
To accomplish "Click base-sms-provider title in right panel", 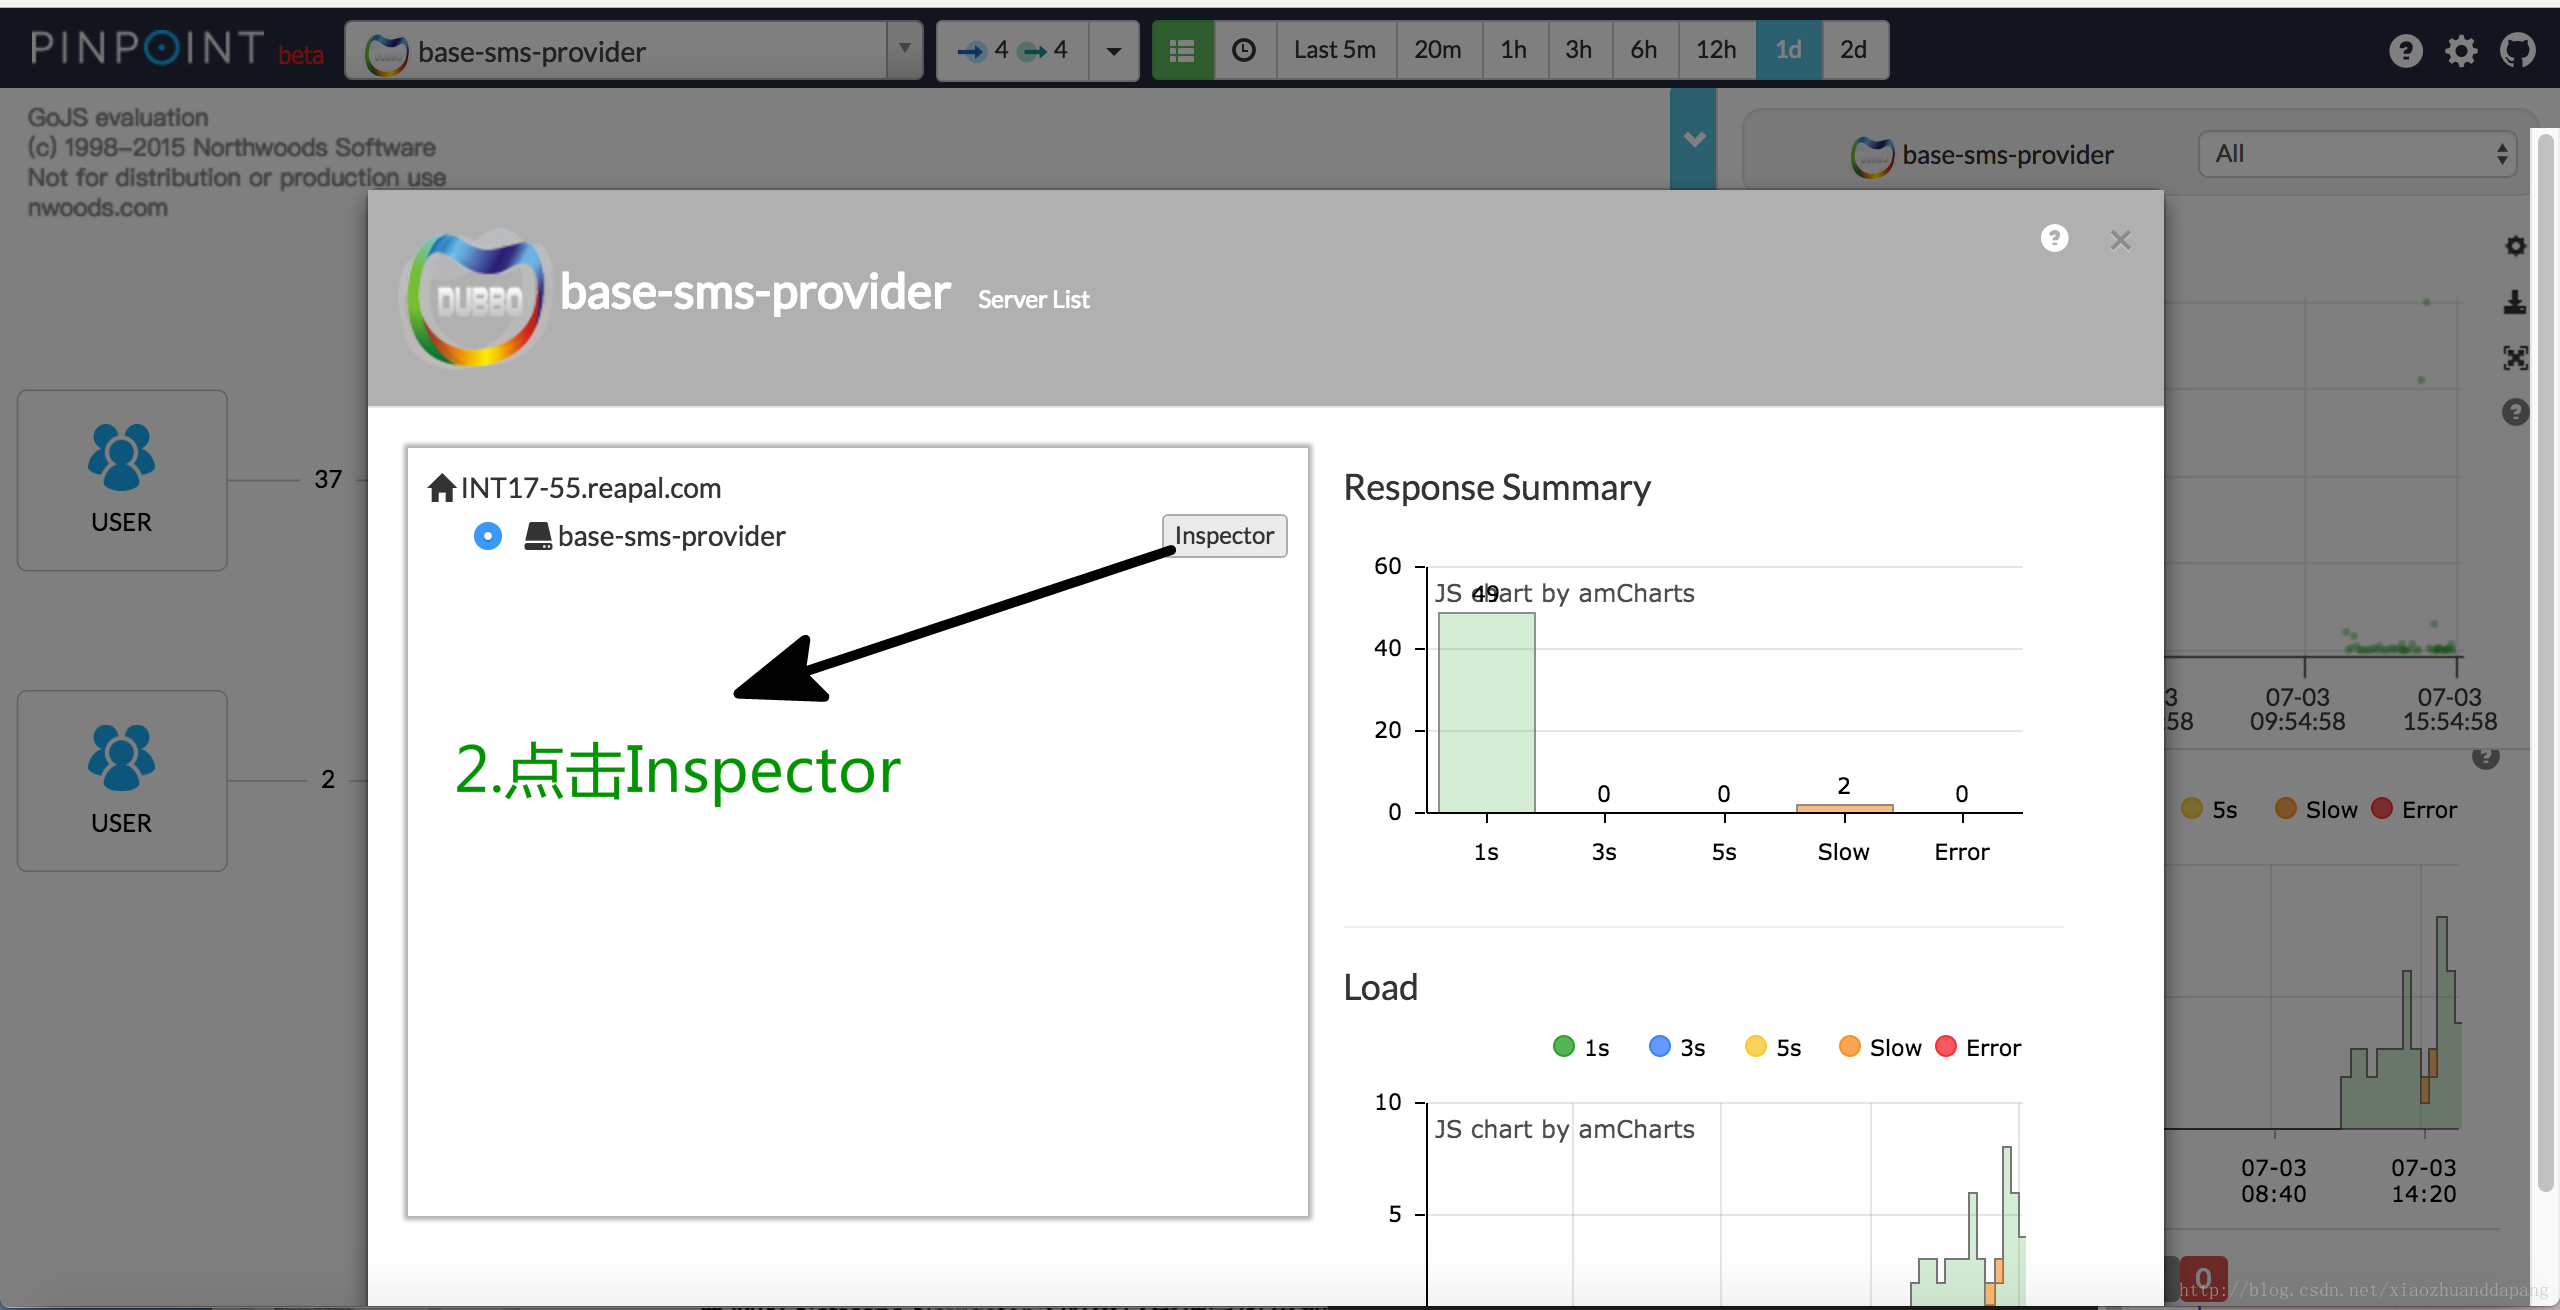I will 2007,155.
